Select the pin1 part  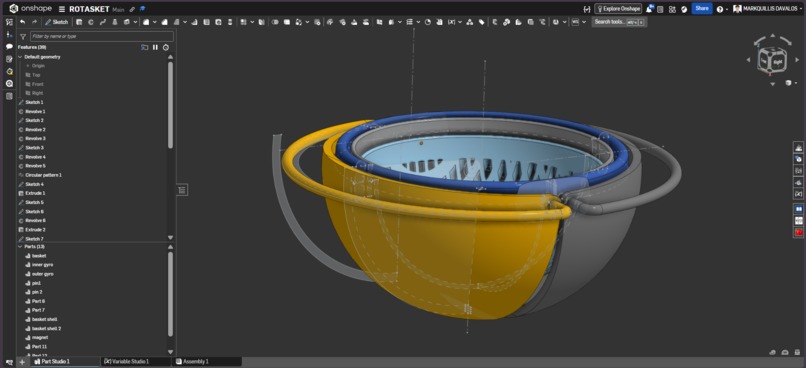tap(36, 283)
